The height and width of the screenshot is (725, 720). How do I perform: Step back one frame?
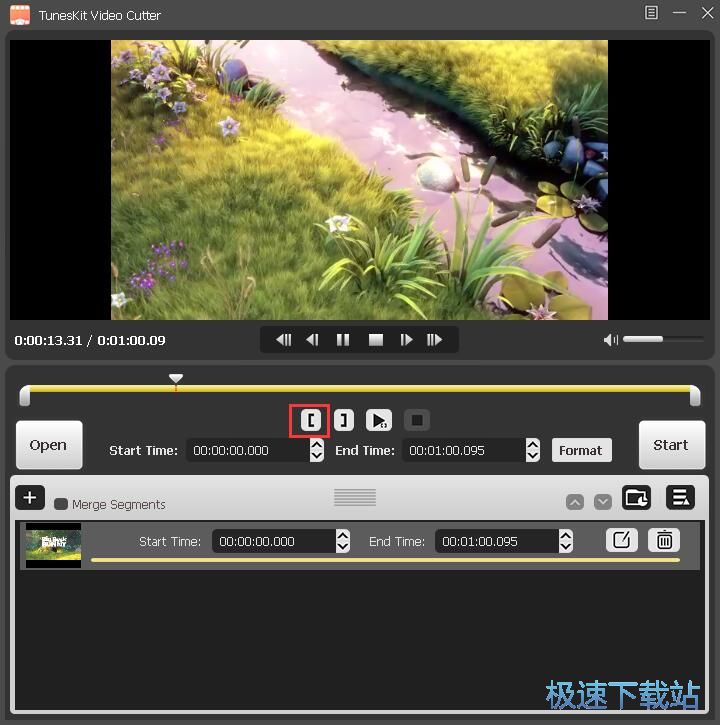pyautogui.click(x=312, y=340)
